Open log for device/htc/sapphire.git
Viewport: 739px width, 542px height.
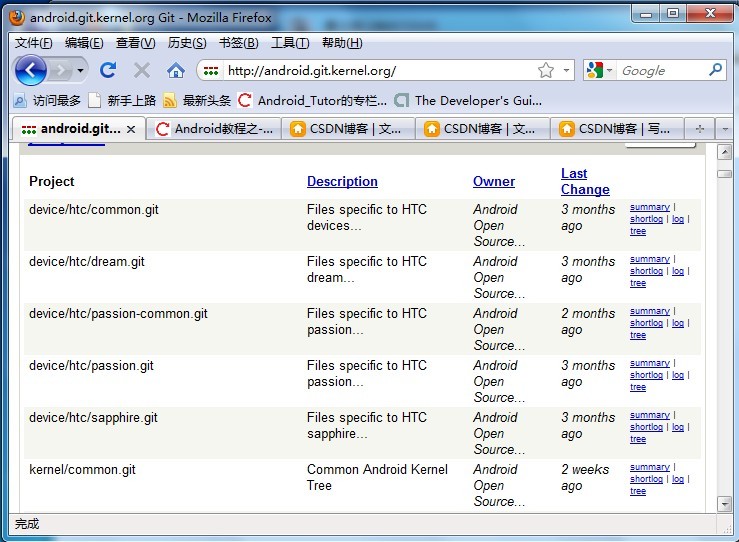[678, 427]
